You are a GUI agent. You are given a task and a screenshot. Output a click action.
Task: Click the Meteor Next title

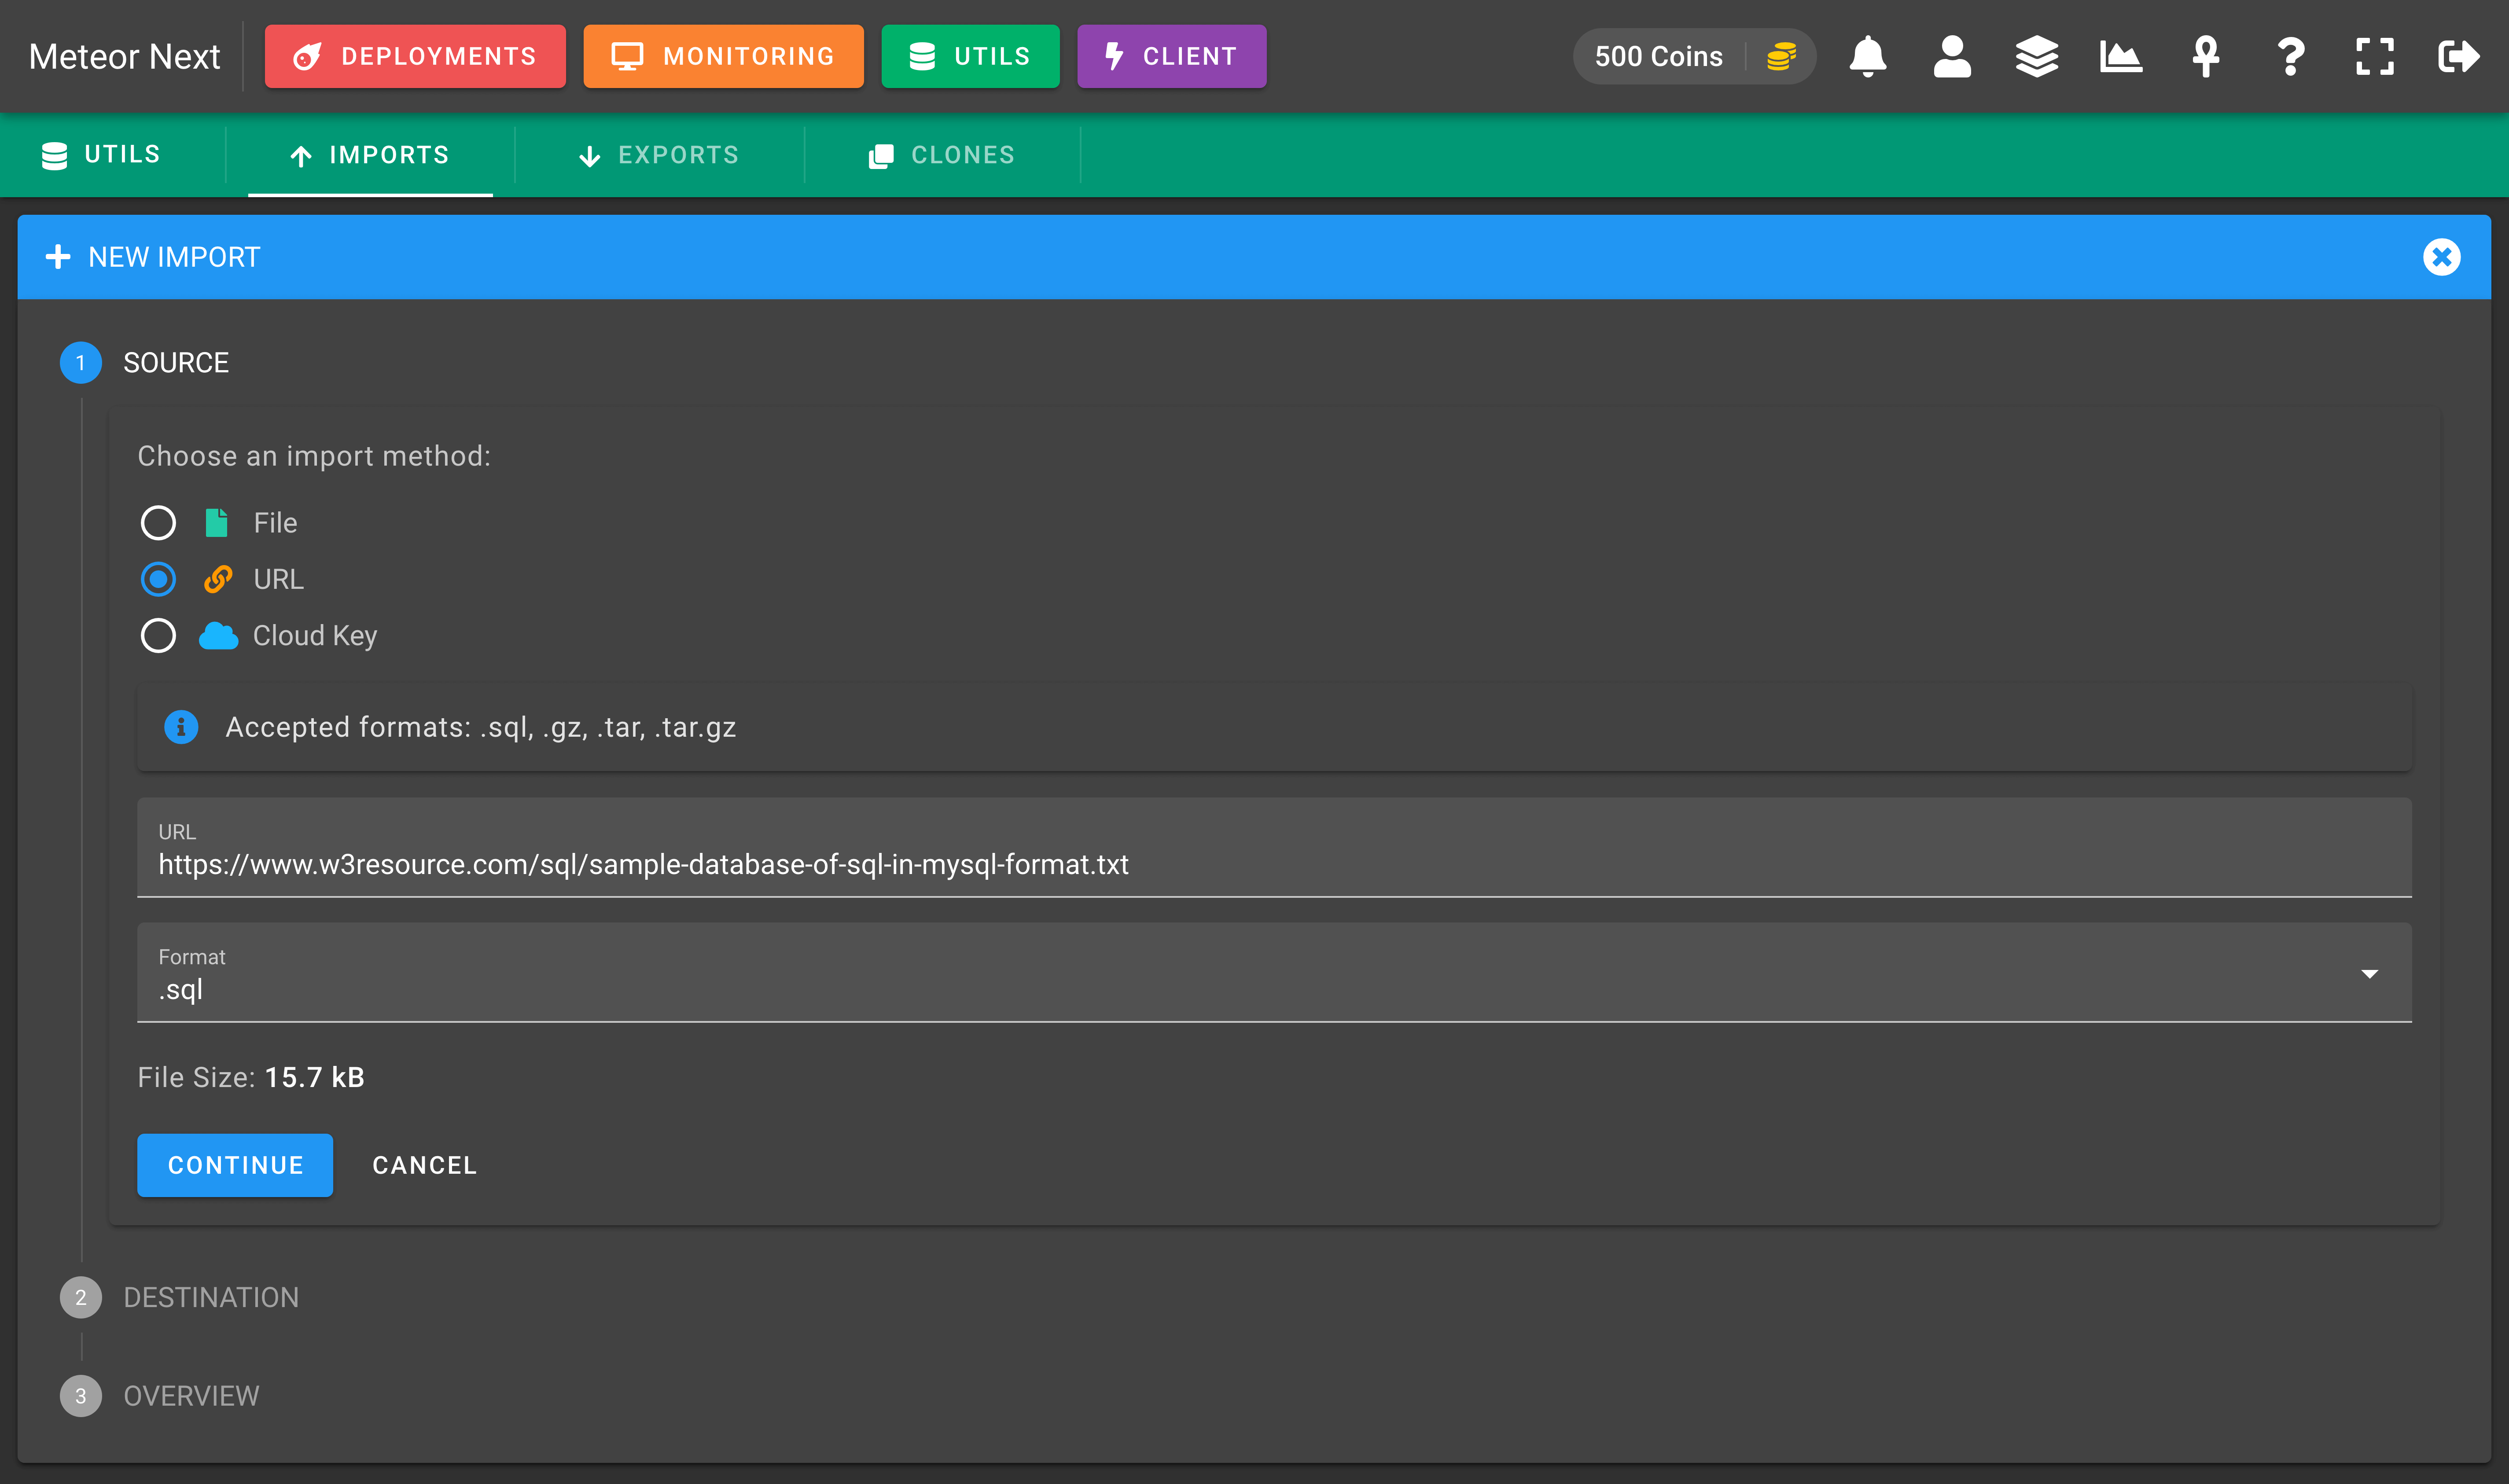coord(124,57)
